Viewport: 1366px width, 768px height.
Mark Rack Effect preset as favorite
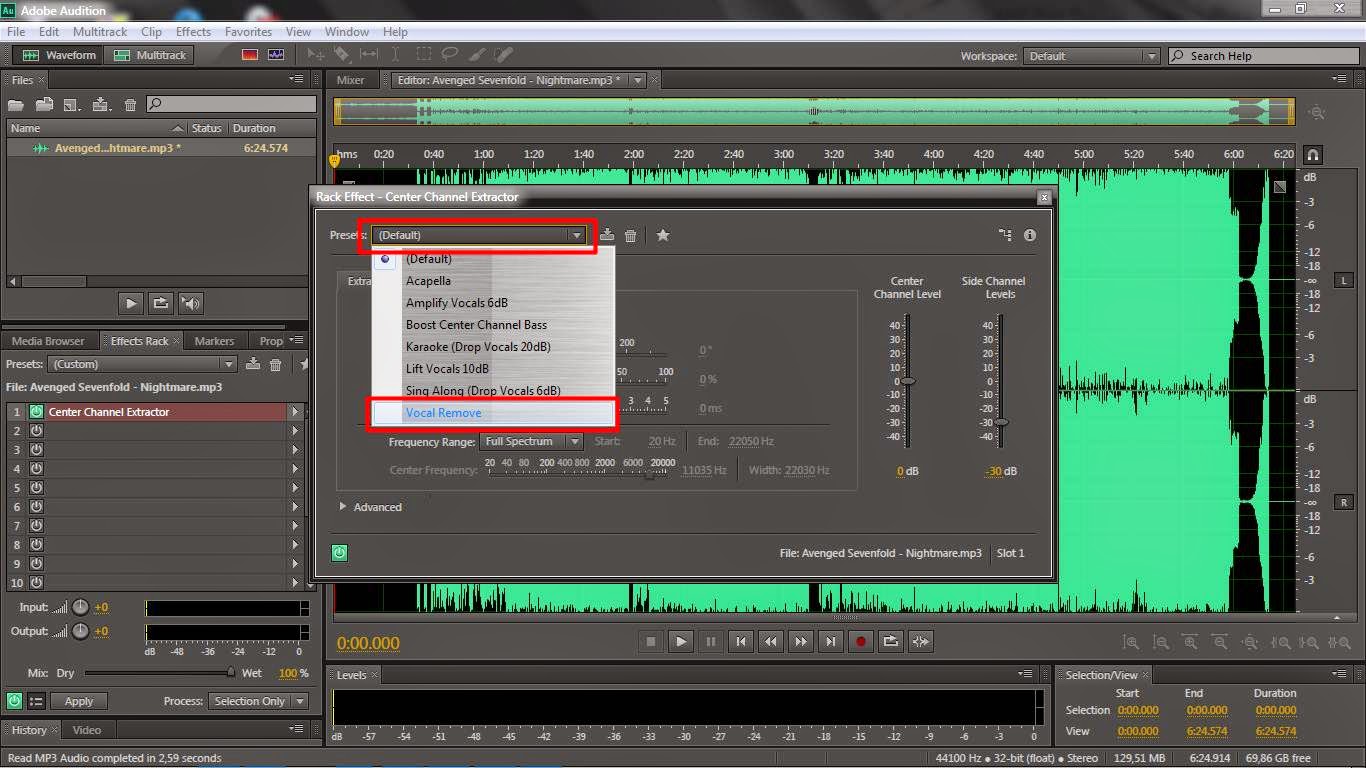click(663, 235)
